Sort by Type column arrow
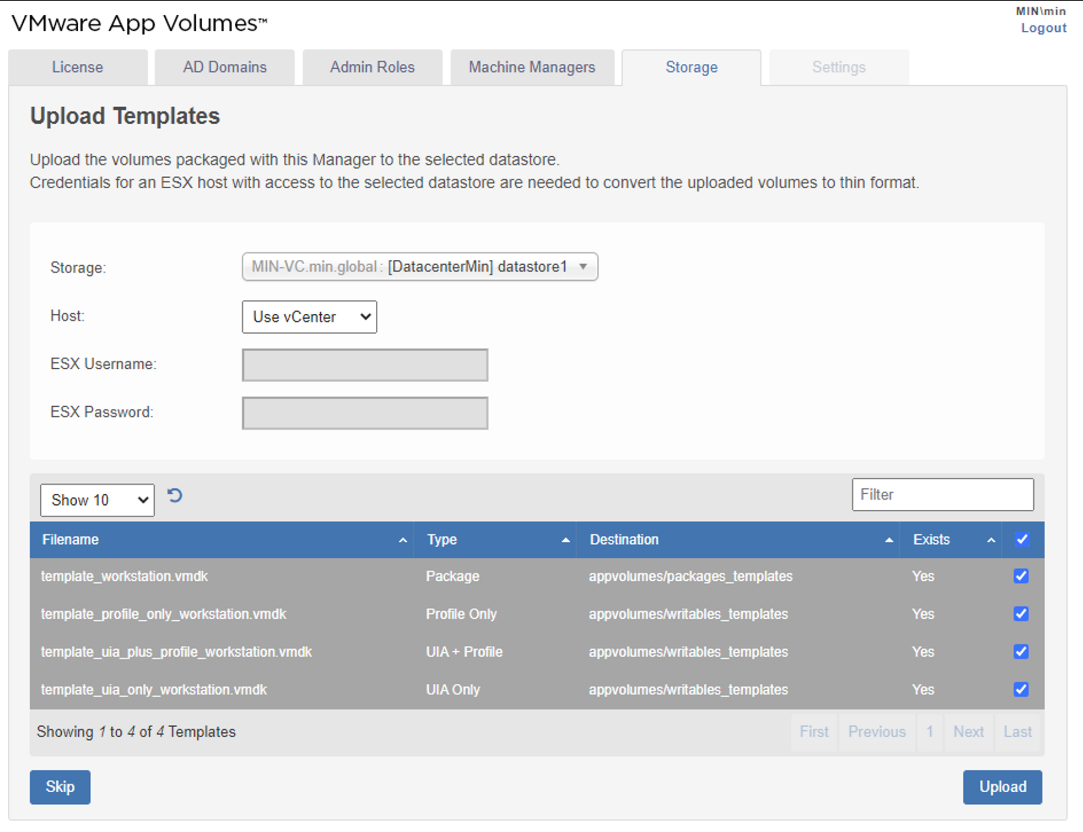Screen dimensions: 1083x832 pos(566,541)
